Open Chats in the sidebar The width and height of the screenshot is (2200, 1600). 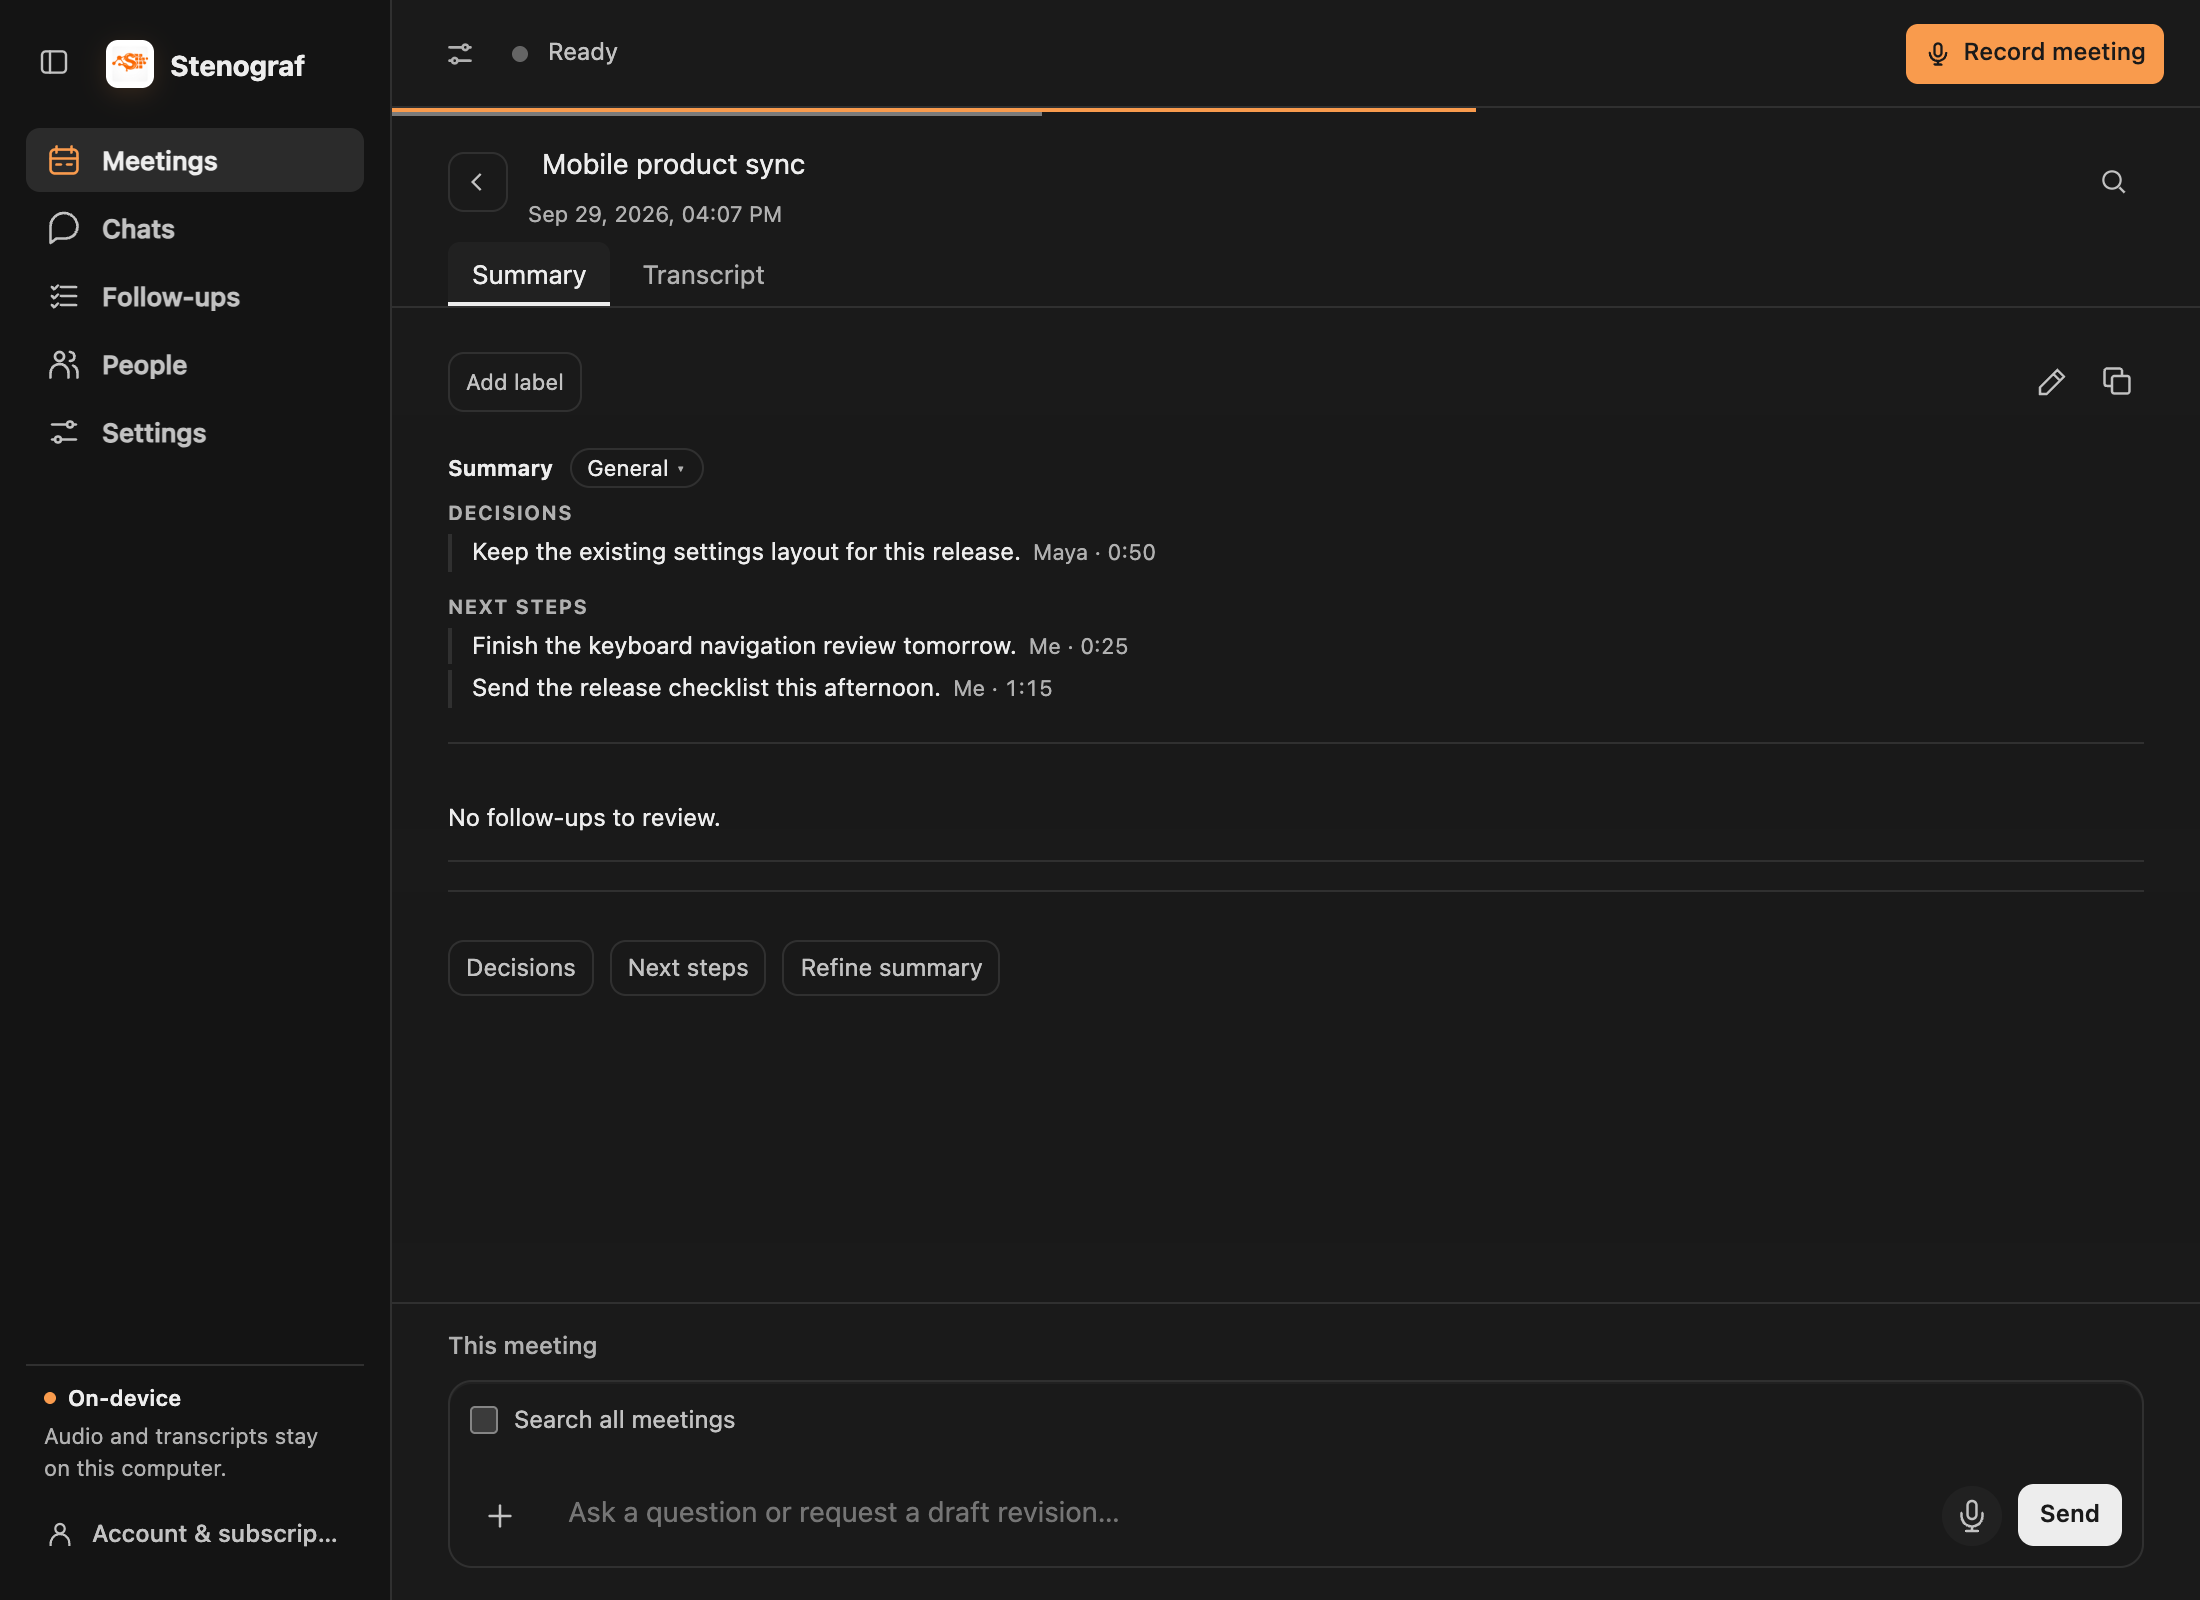pos(195,229)
